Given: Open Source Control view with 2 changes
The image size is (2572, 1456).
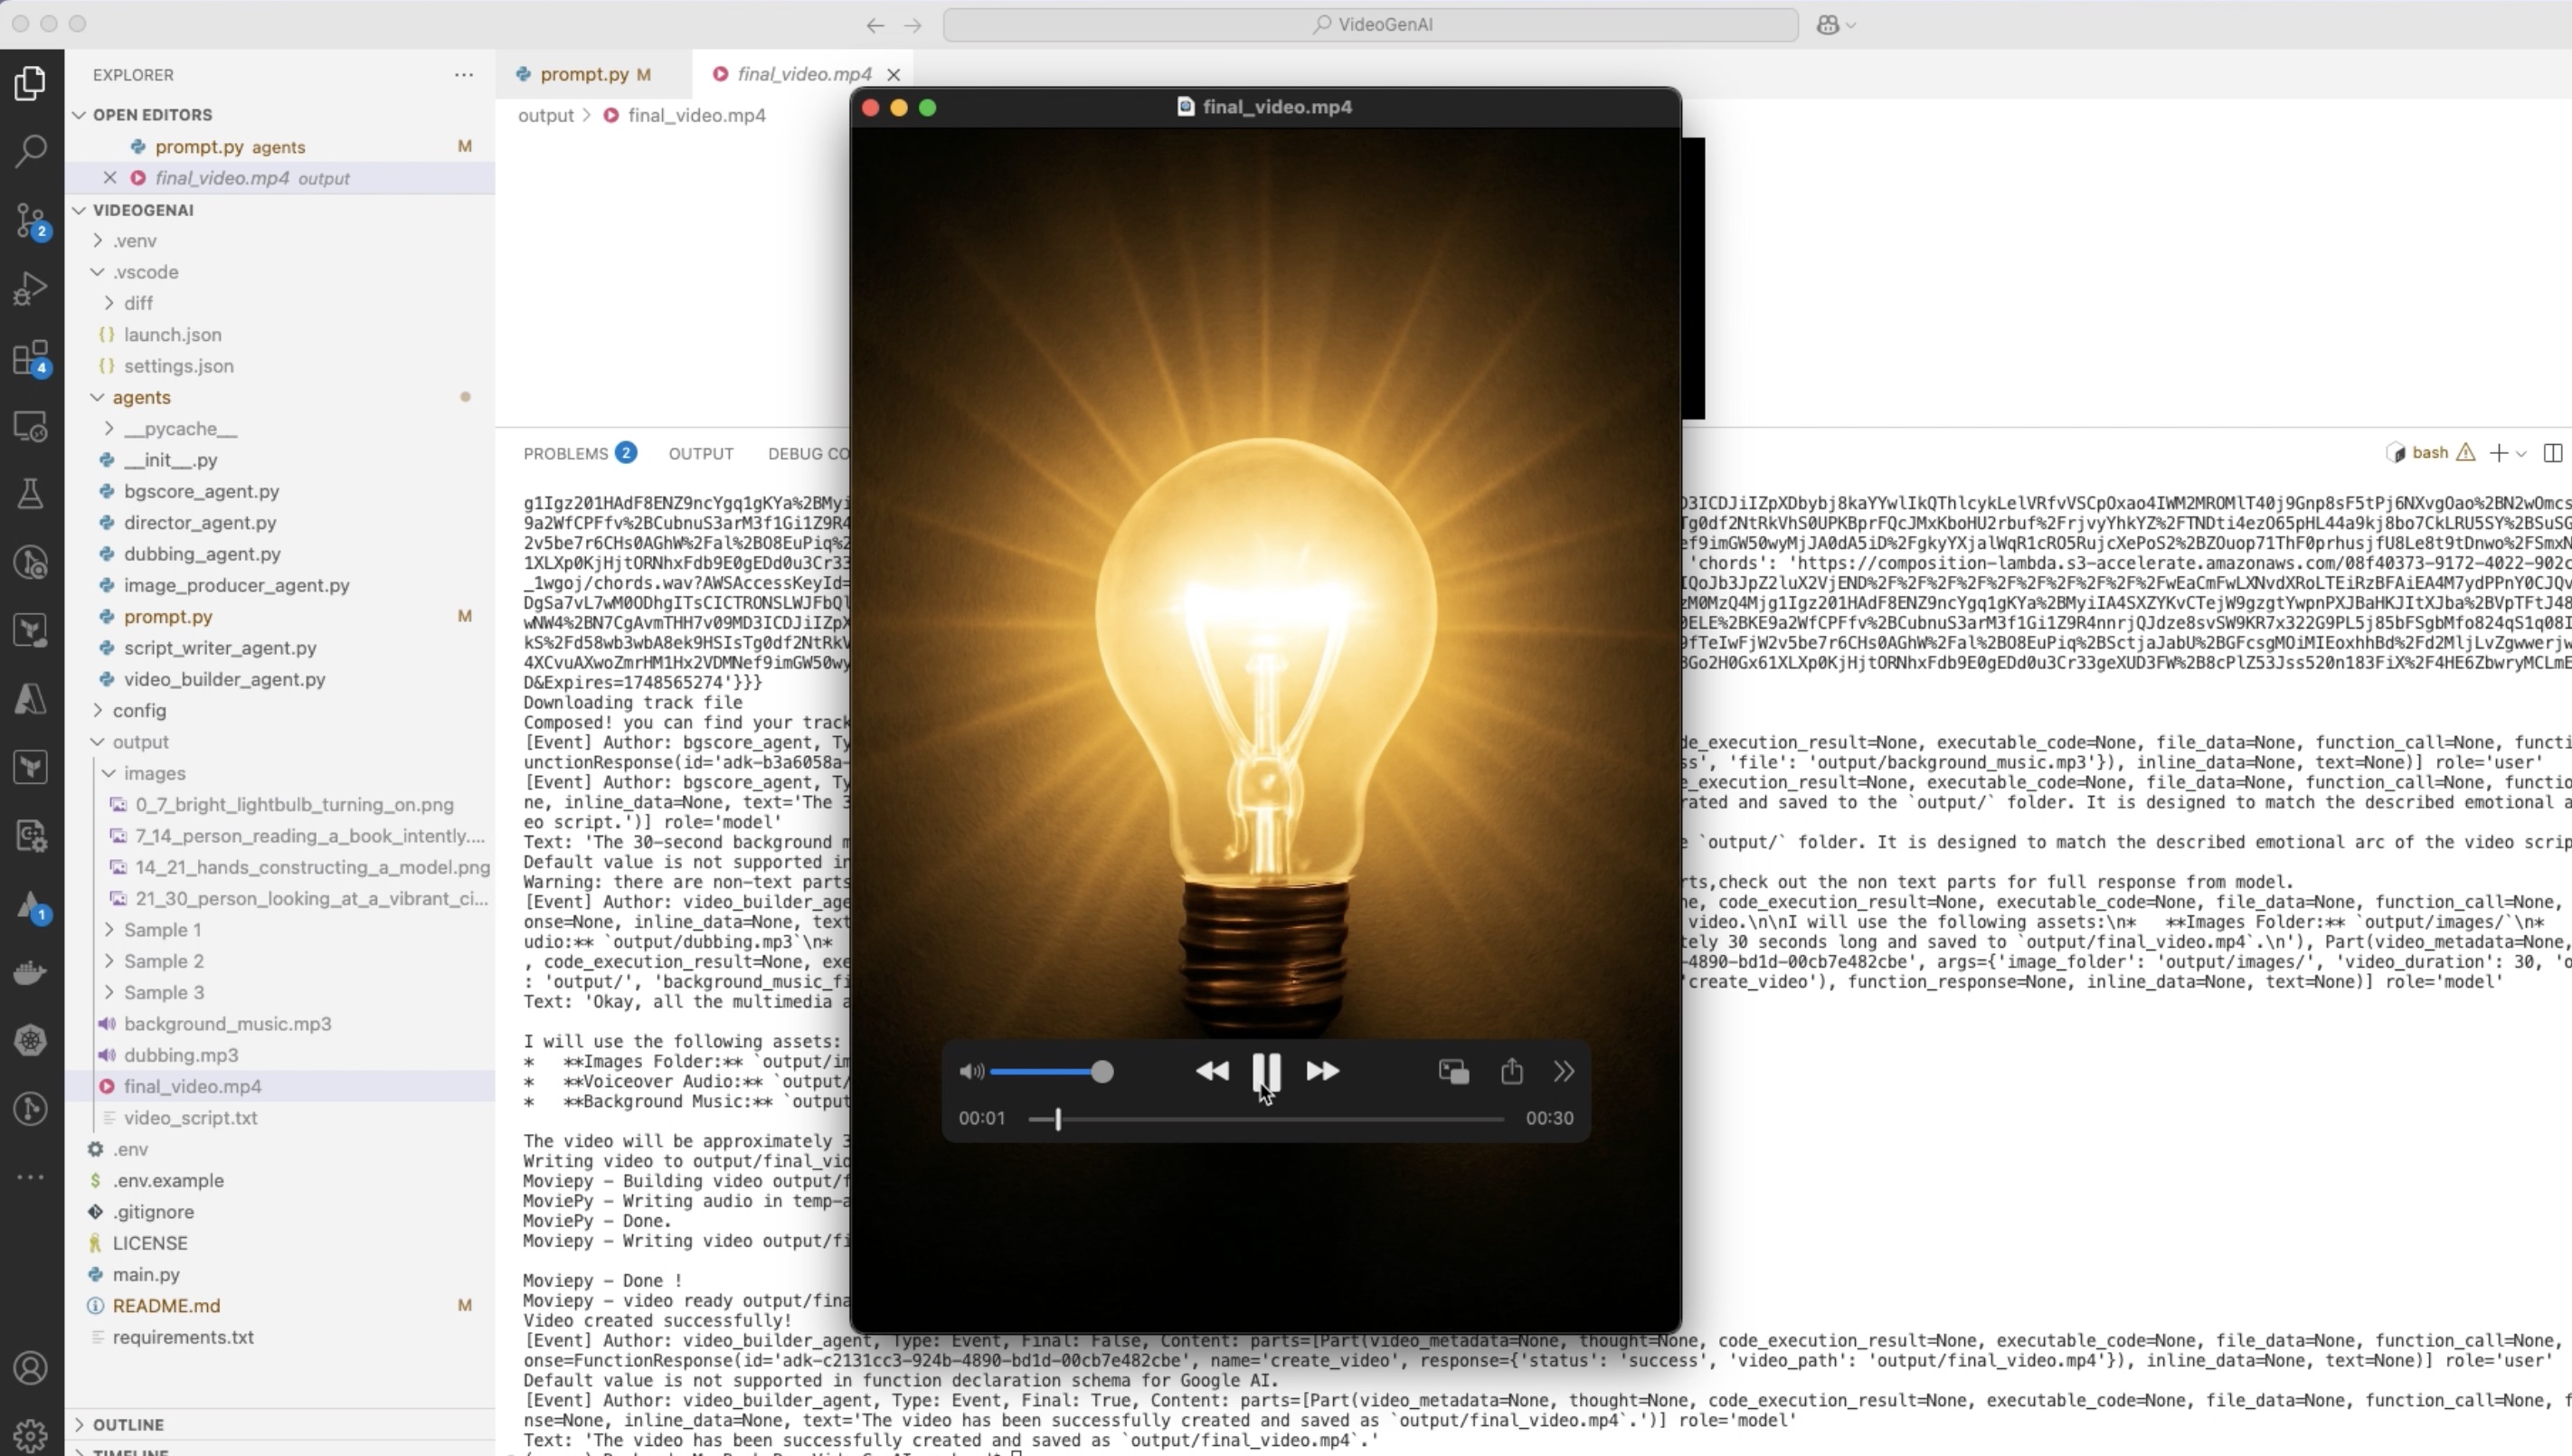Looking at the screenshot, I should coord(30,220).
